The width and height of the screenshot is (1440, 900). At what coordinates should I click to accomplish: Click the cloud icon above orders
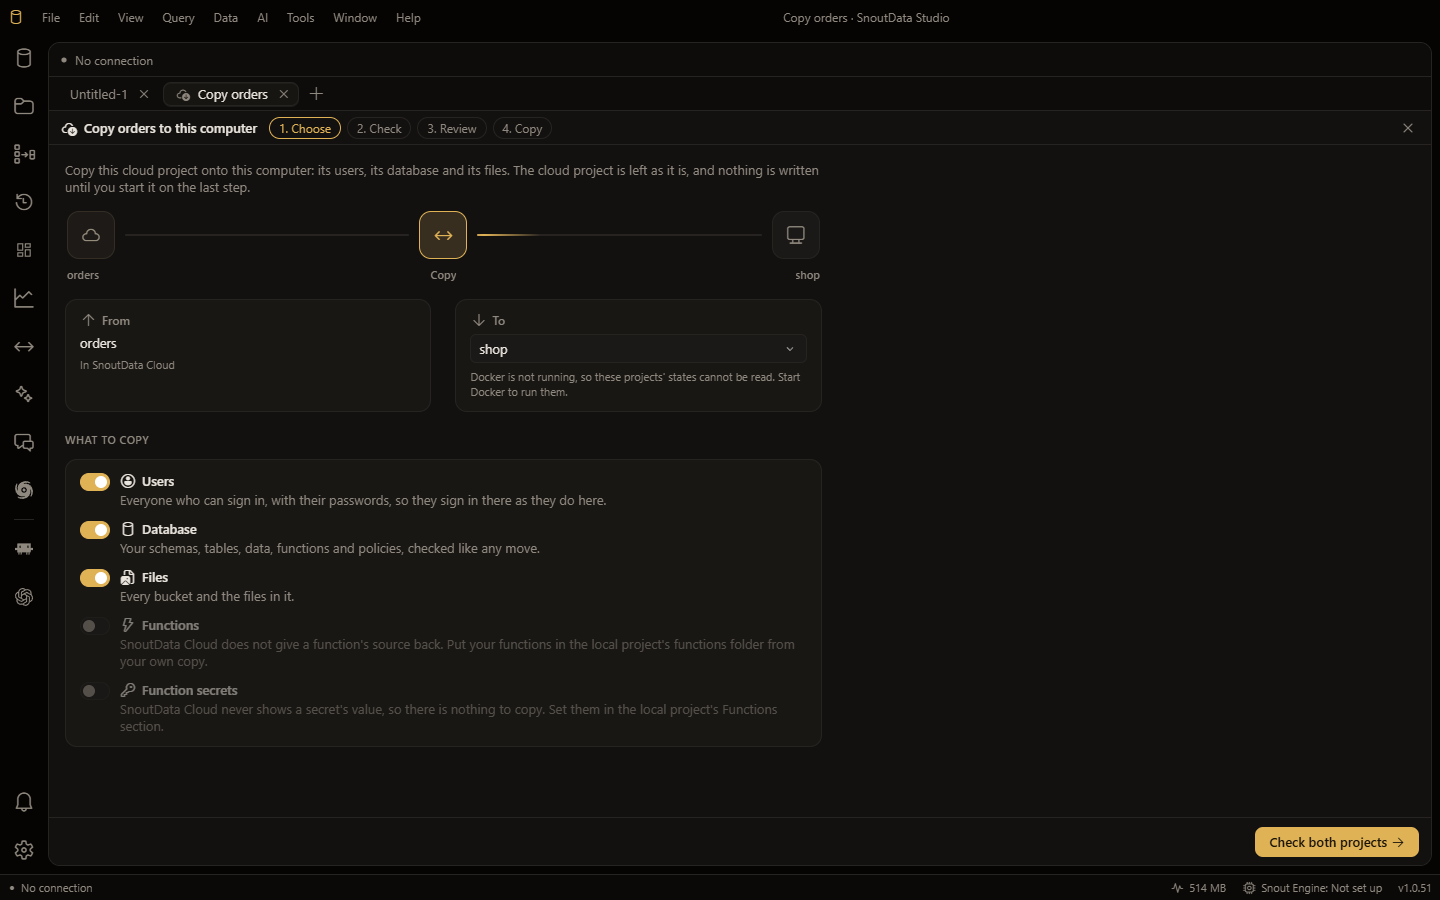point(91,235)
